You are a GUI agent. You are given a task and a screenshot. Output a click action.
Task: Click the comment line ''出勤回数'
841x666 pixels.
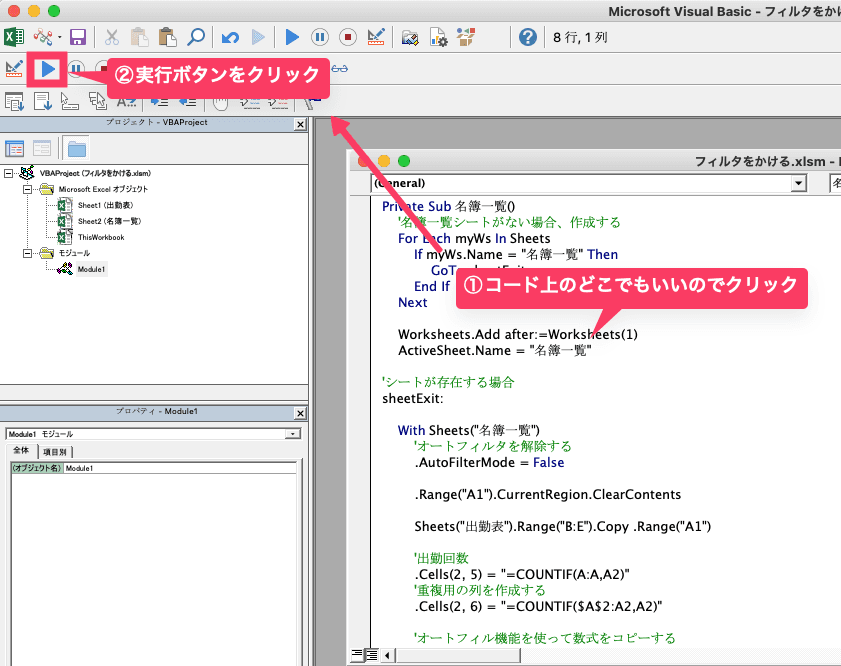tap(441, 558)
